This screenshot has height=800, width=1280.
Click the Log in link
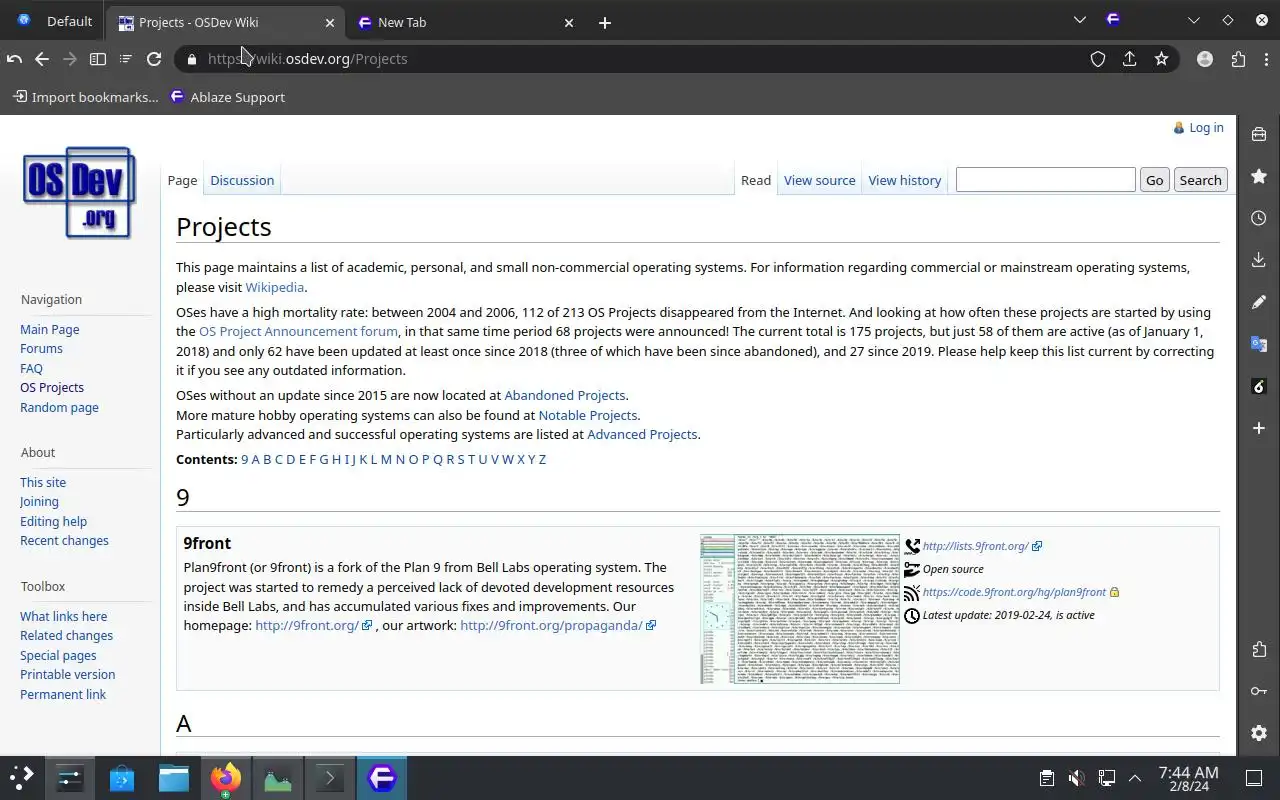coord(1206,127)
